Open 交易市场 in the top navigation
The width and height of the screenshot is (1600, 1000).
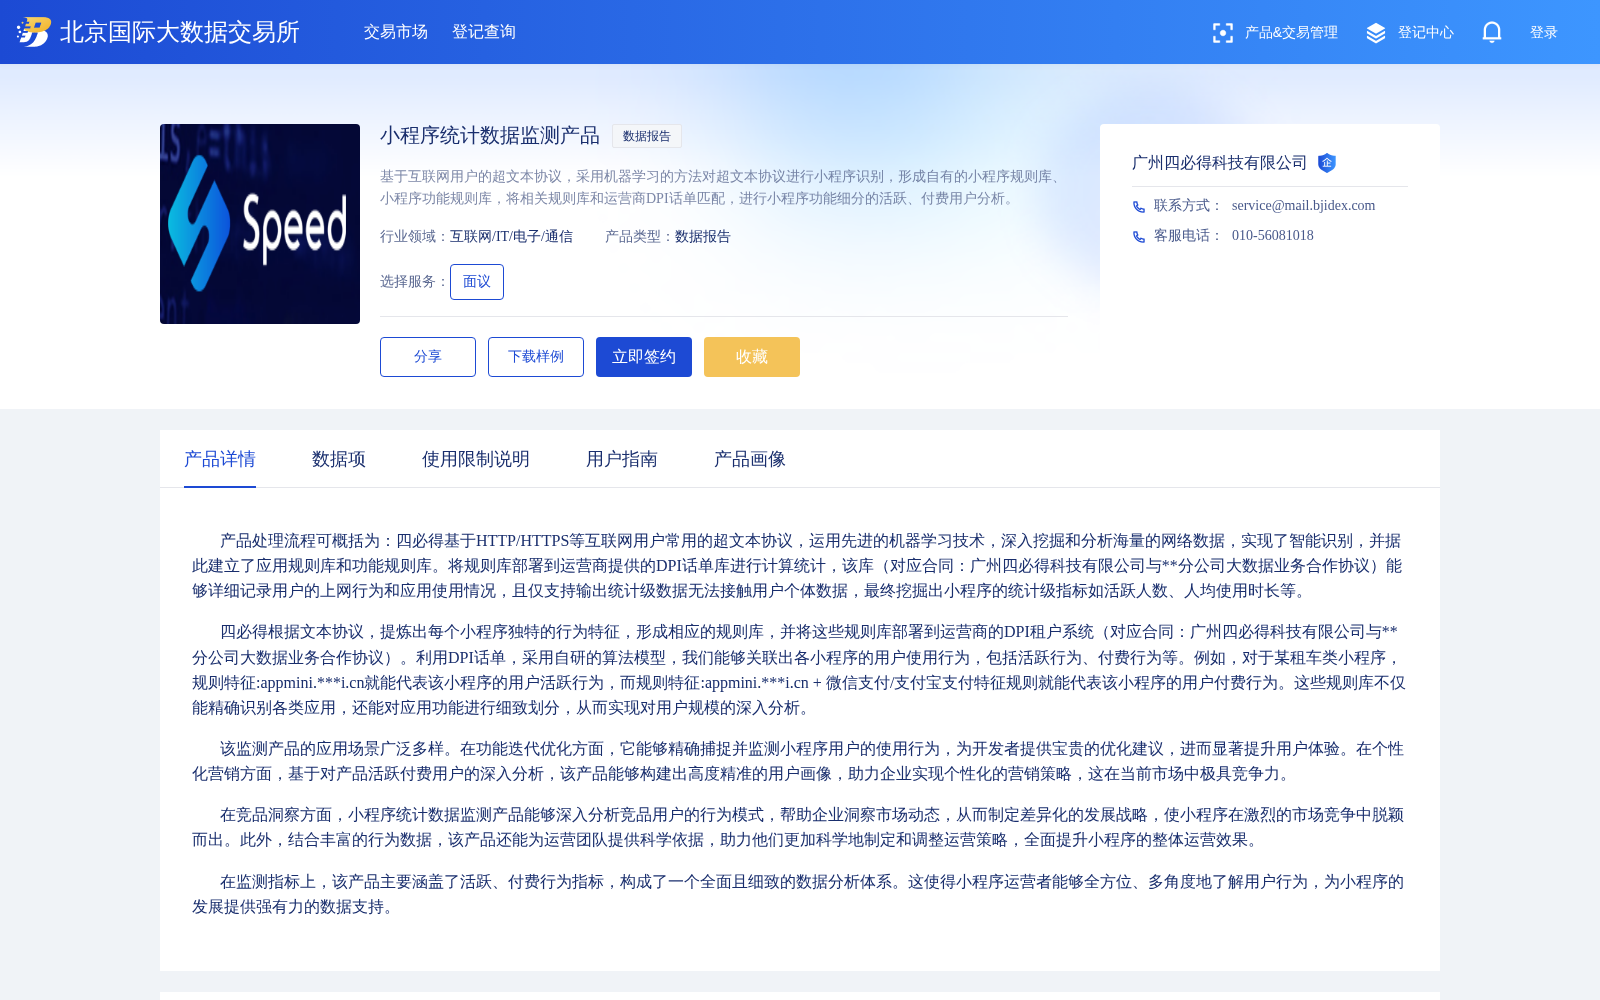coord(396,32)
